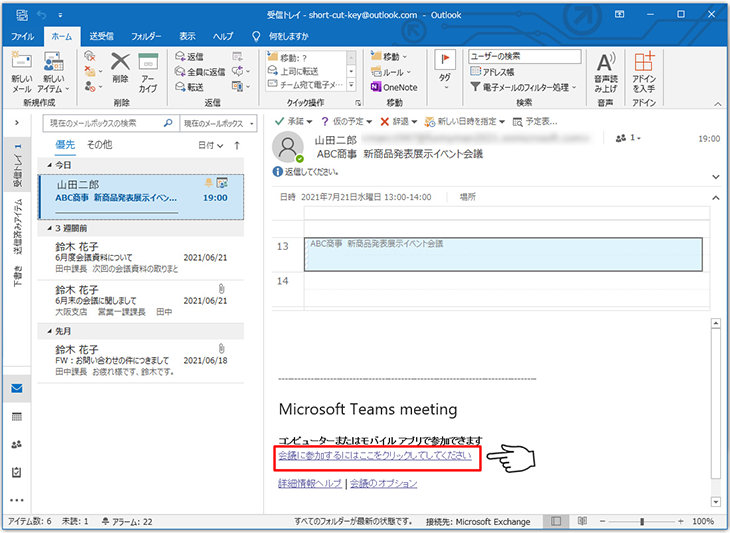This screenshot has height=533, width=730.
Task: Zoom out with the minus button
Action: [603, 521]
